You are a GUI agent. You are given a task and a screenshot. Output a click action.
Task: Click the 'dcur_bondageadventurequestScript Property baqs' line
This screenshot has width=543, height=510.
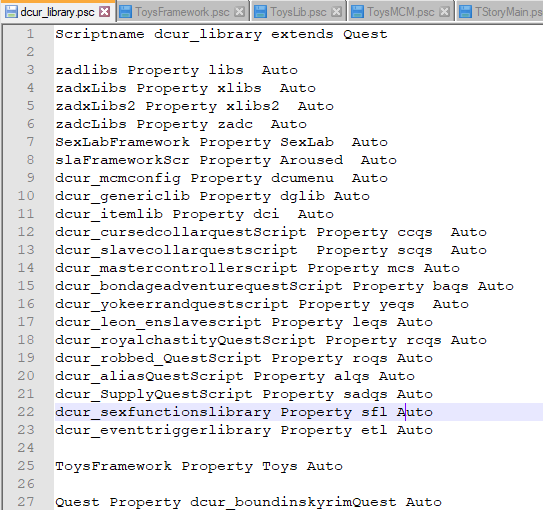pyautogui.click(x=285, y=286)
